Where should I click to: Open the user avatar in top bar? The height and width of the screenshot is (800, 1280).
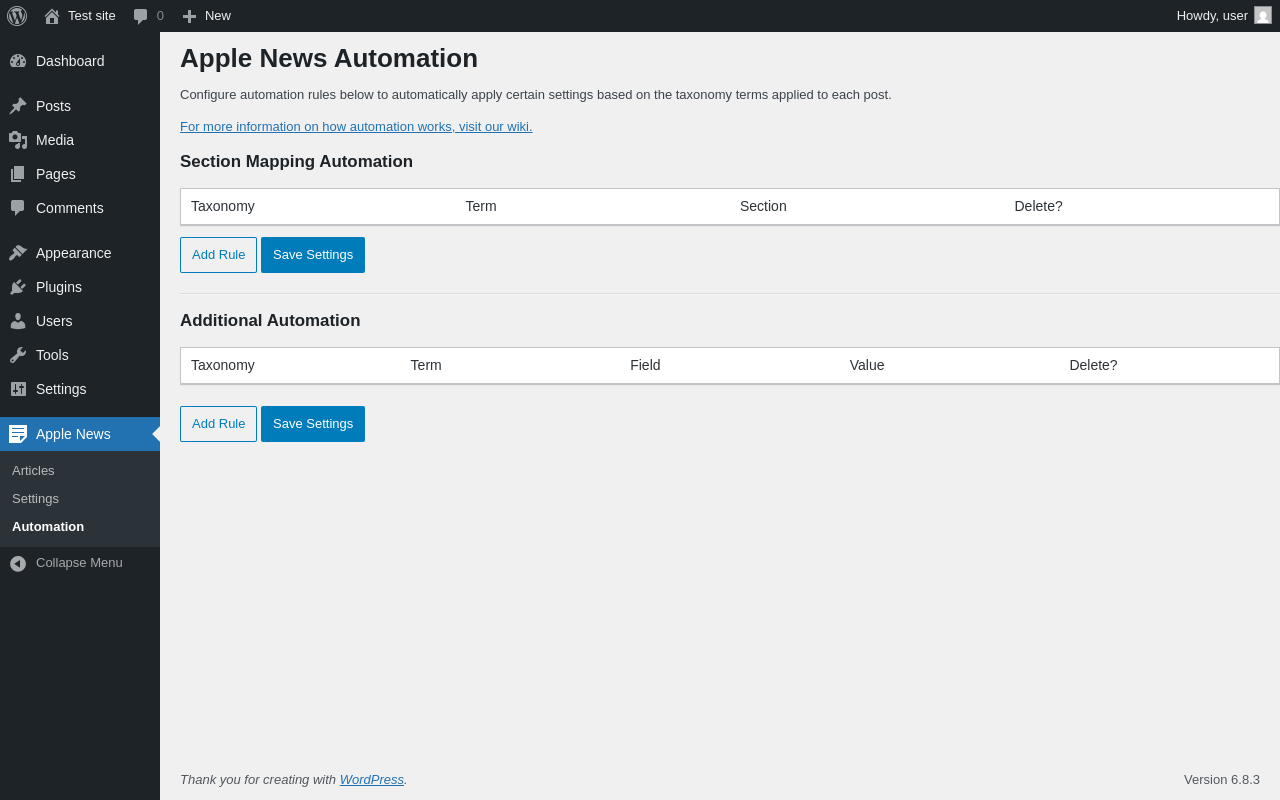(1263, 15)
